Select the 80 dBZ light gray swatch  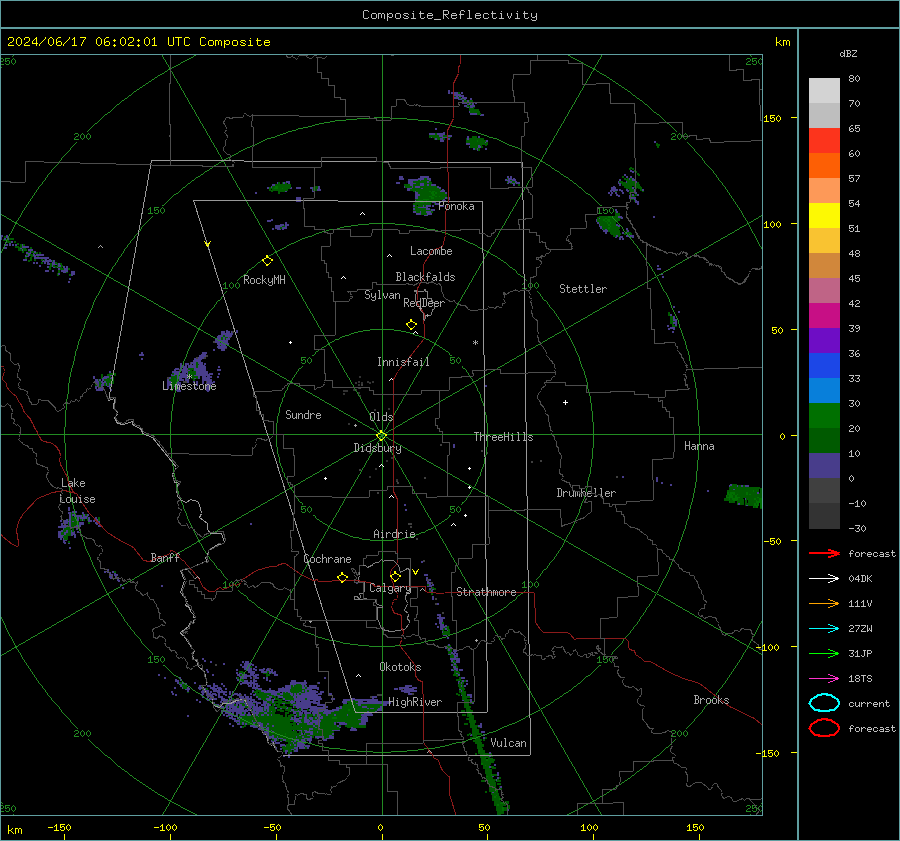(824, 90)
